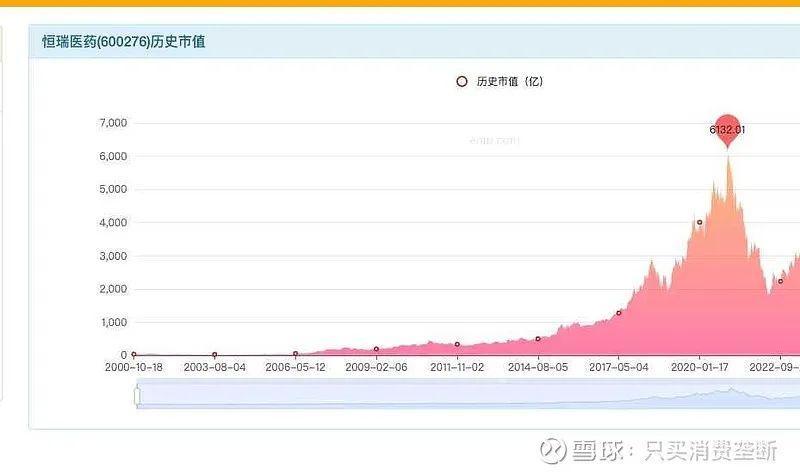Toggle the 历史市值（亿） legend series
This screenshot has width=800, height=475.
(499, 82)
